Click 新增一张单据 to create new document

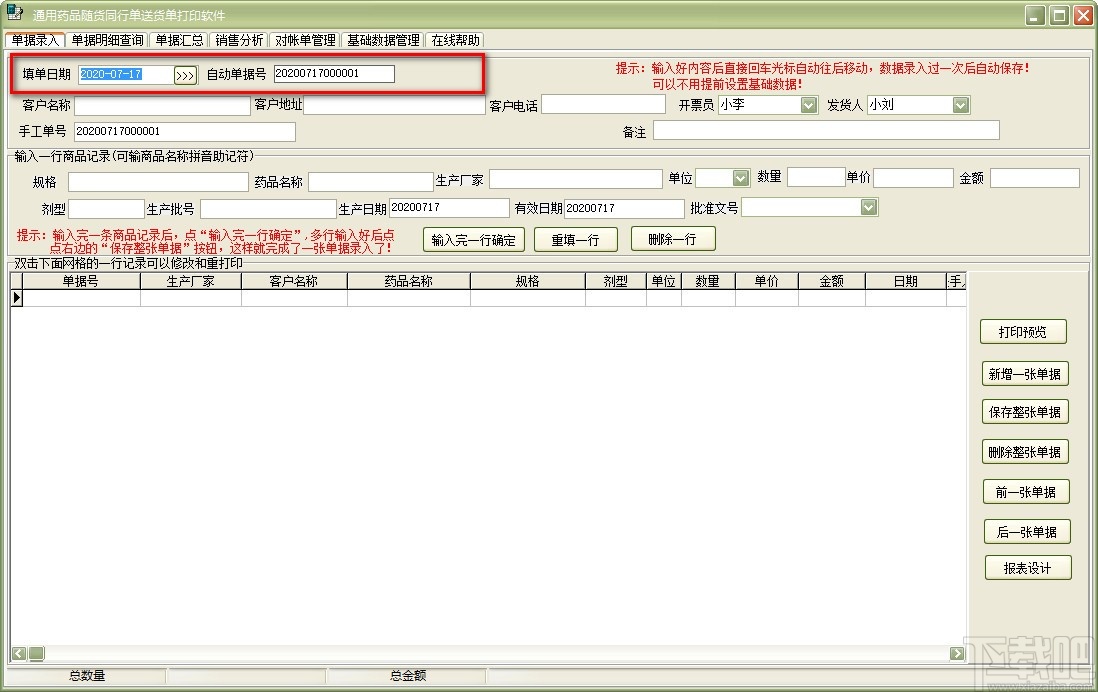(x=1025, y=372)
